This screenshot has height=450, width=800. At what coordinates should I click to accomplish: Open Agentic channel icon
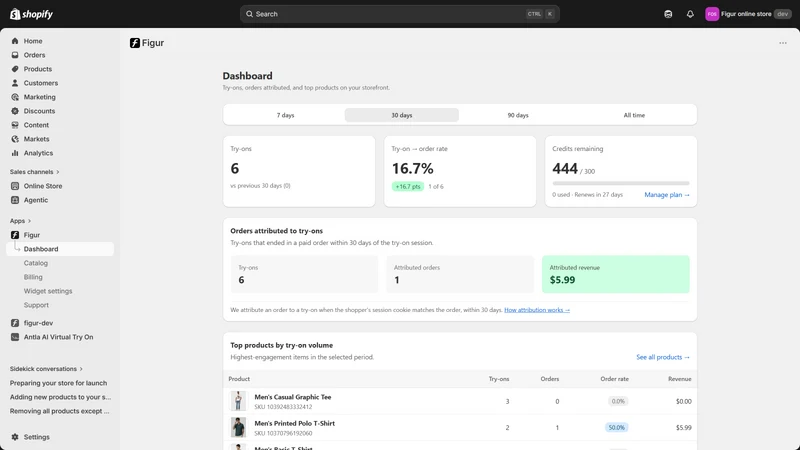pyautogui.click(x=15, y=200)
